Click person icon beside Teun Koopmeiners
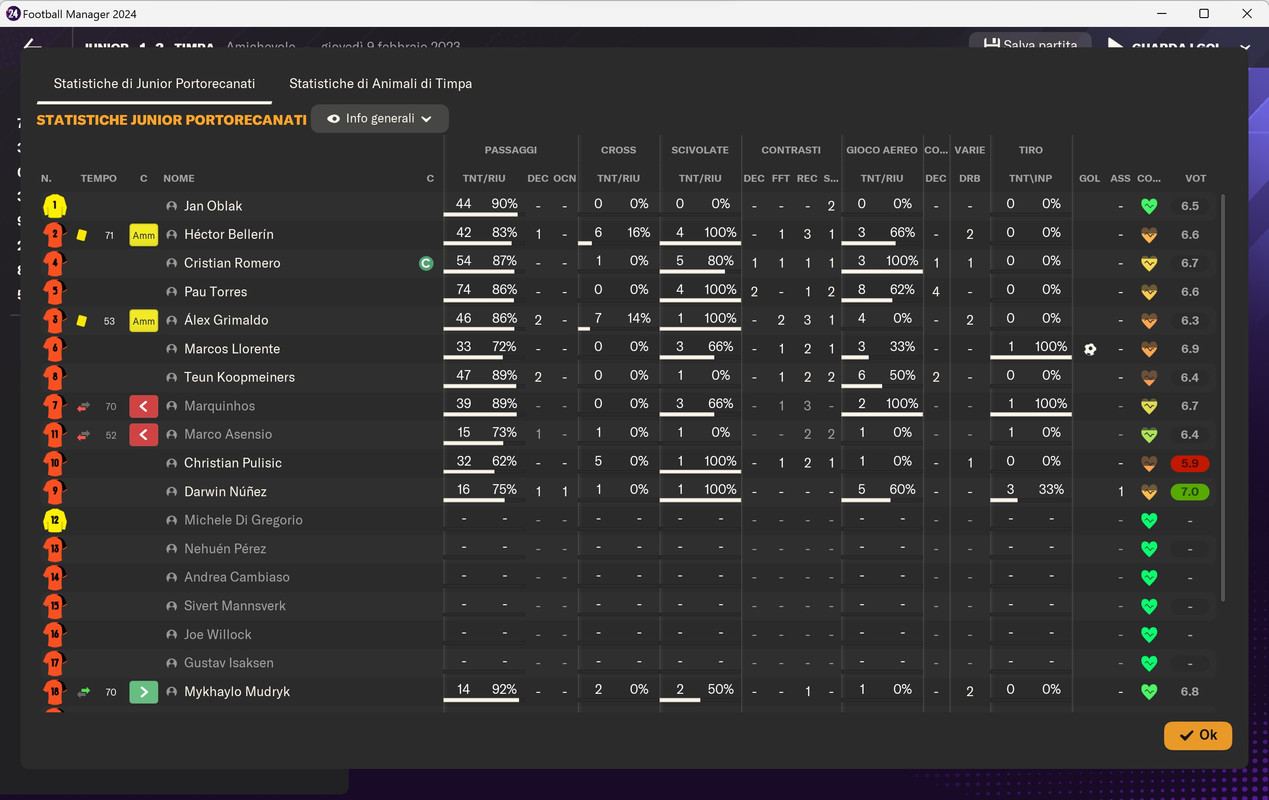 tap(171, 378)
